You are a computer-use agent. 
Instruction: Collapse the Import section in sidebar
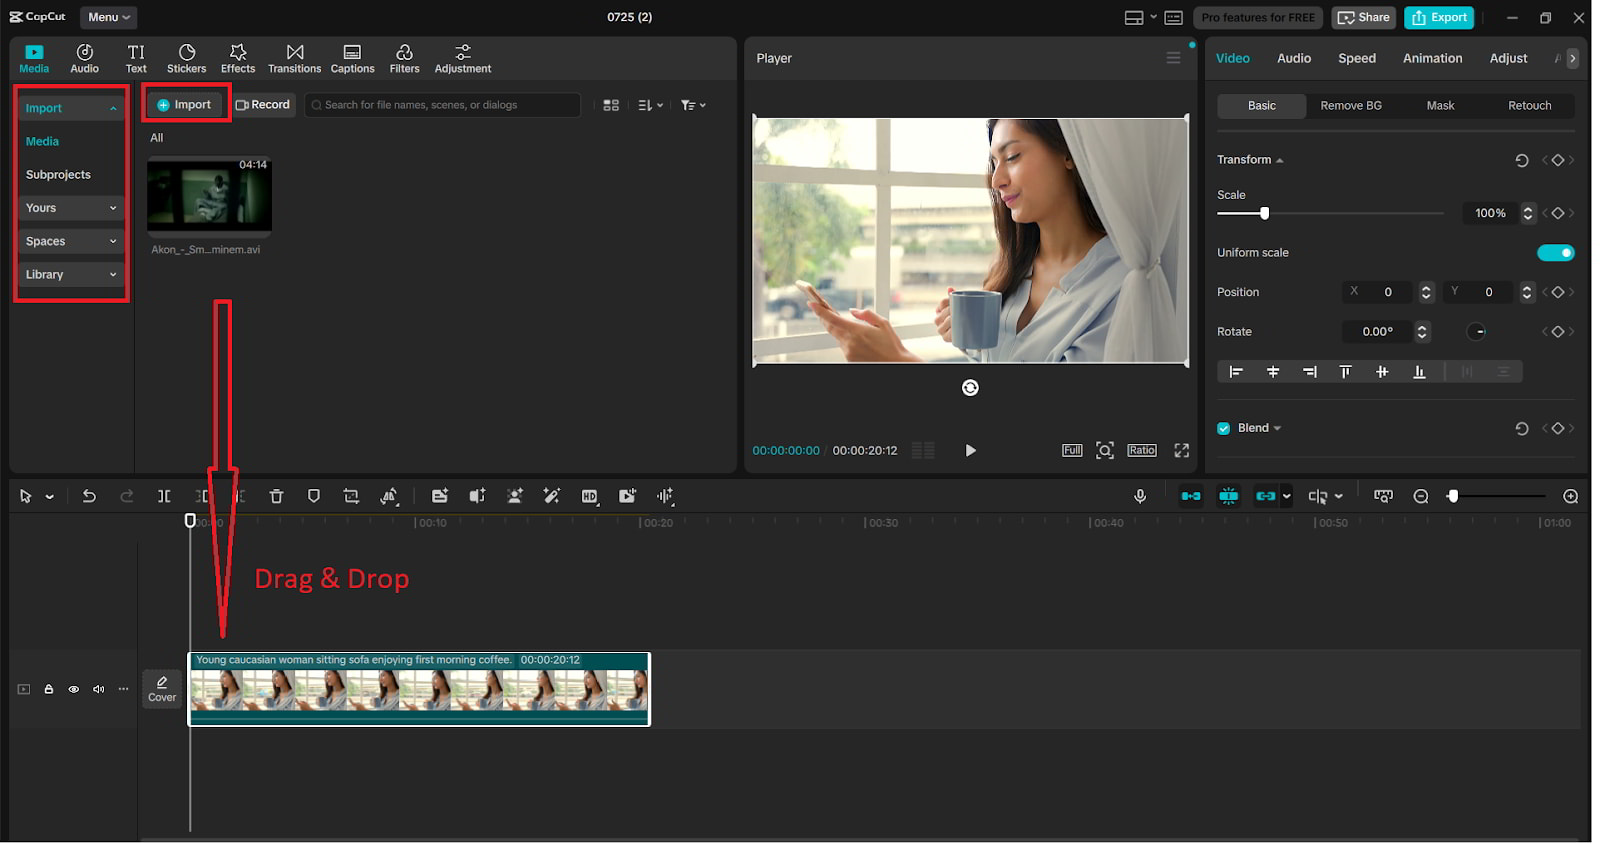pos(72,108)
